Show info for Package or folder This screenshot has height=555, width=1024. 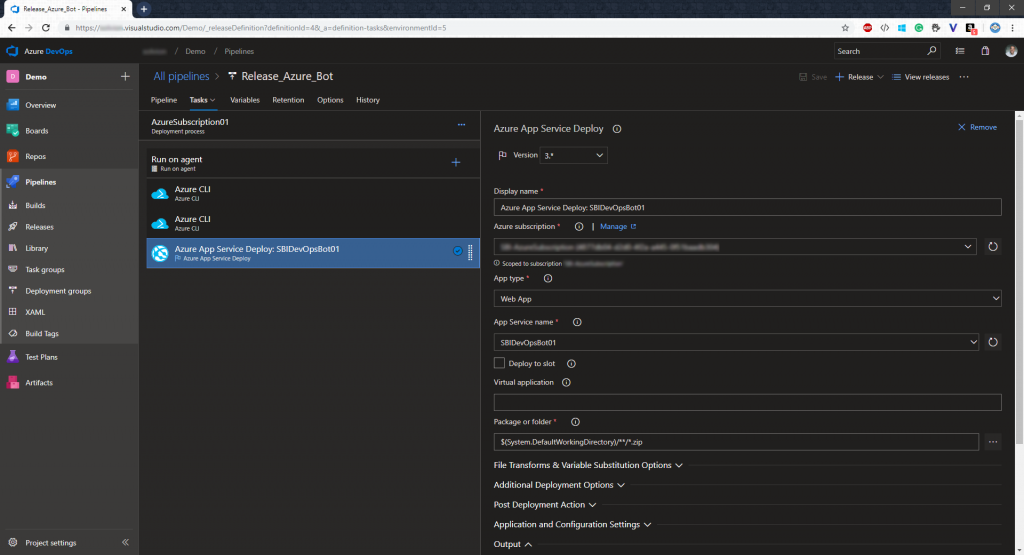(575, 422)
